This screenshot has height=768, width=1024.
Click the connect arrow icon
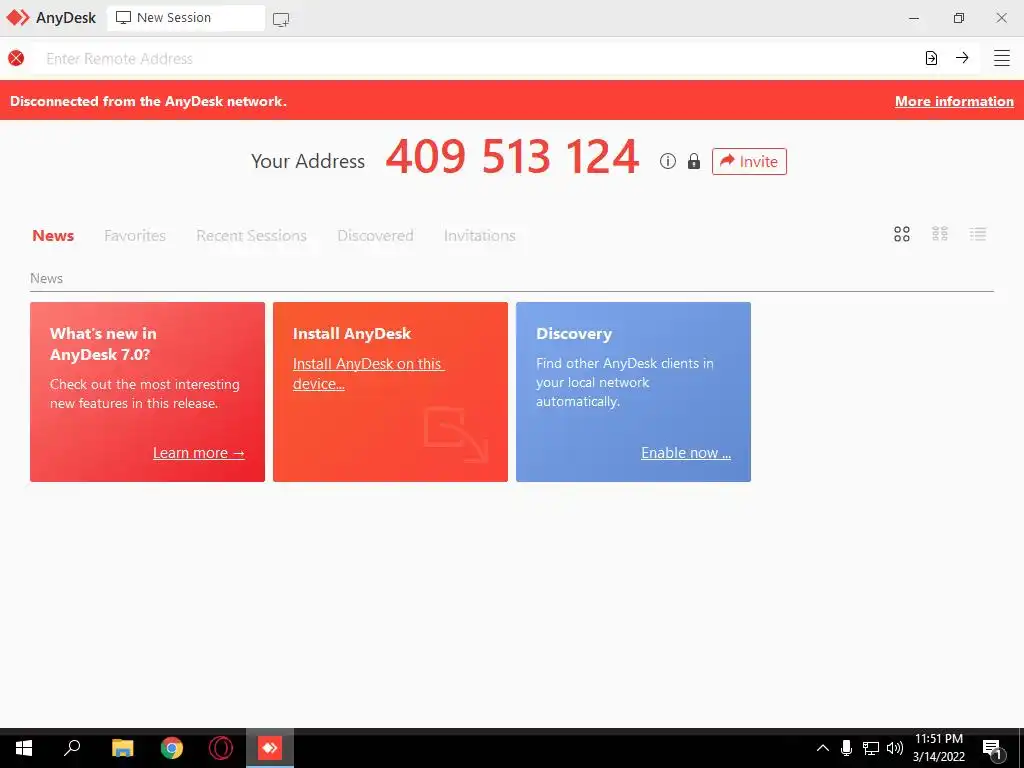click(962, 57)
